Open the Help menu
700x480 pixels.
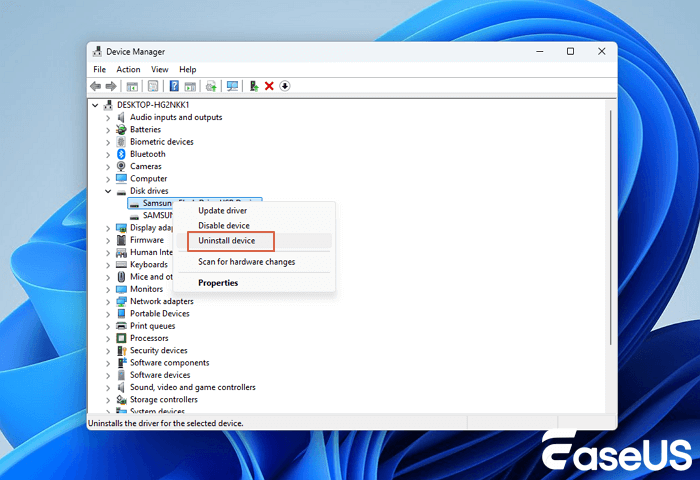pos(188,69)
